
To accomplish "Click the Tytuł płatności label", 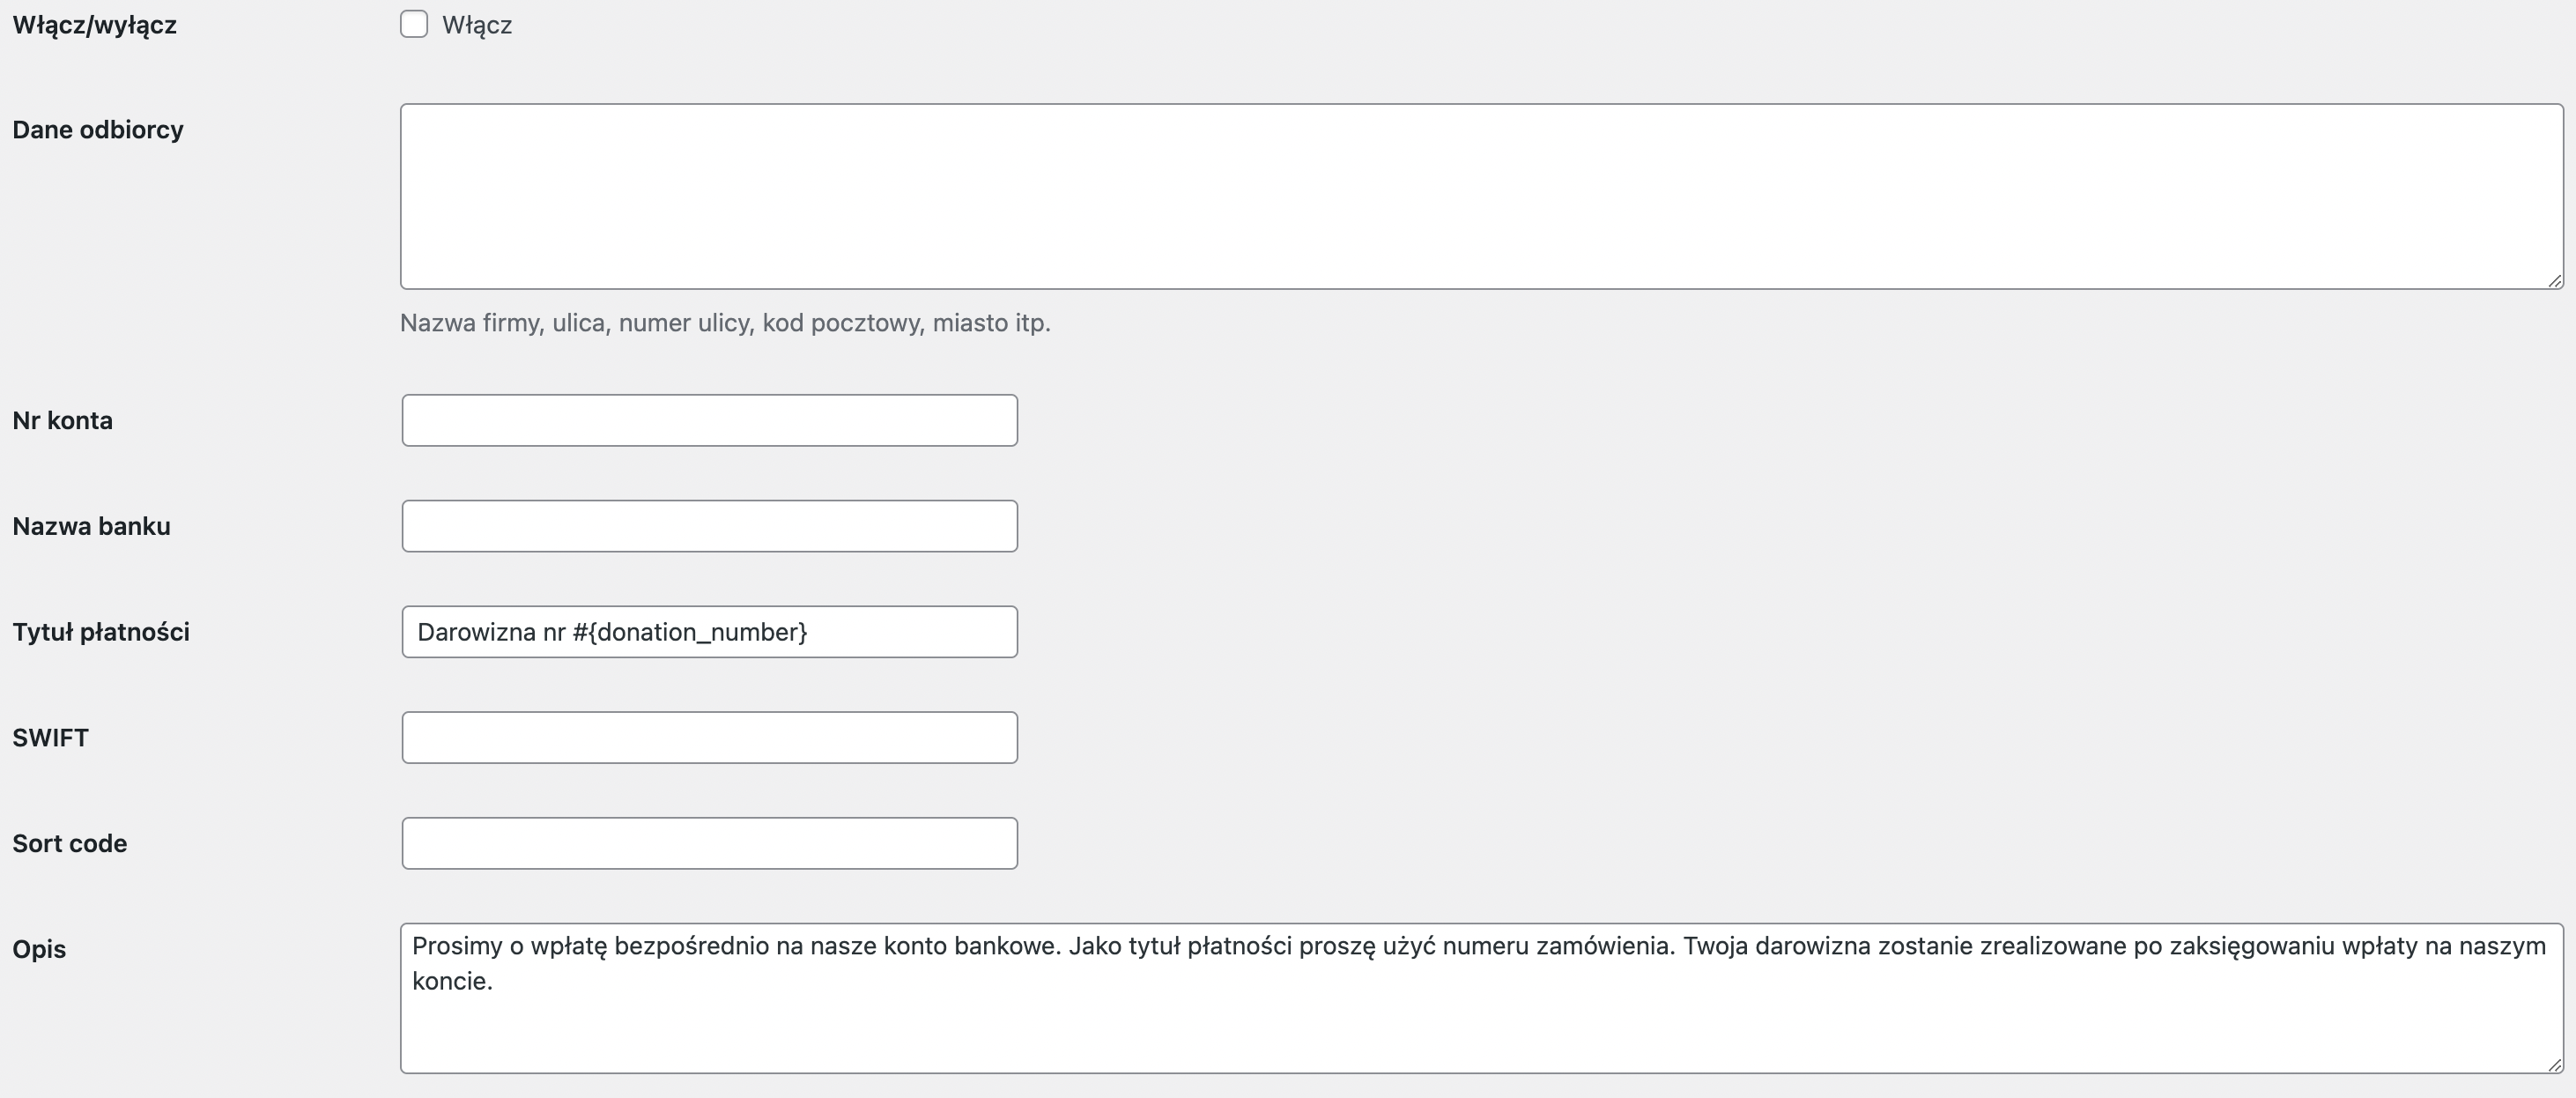I will click(101, 632).
